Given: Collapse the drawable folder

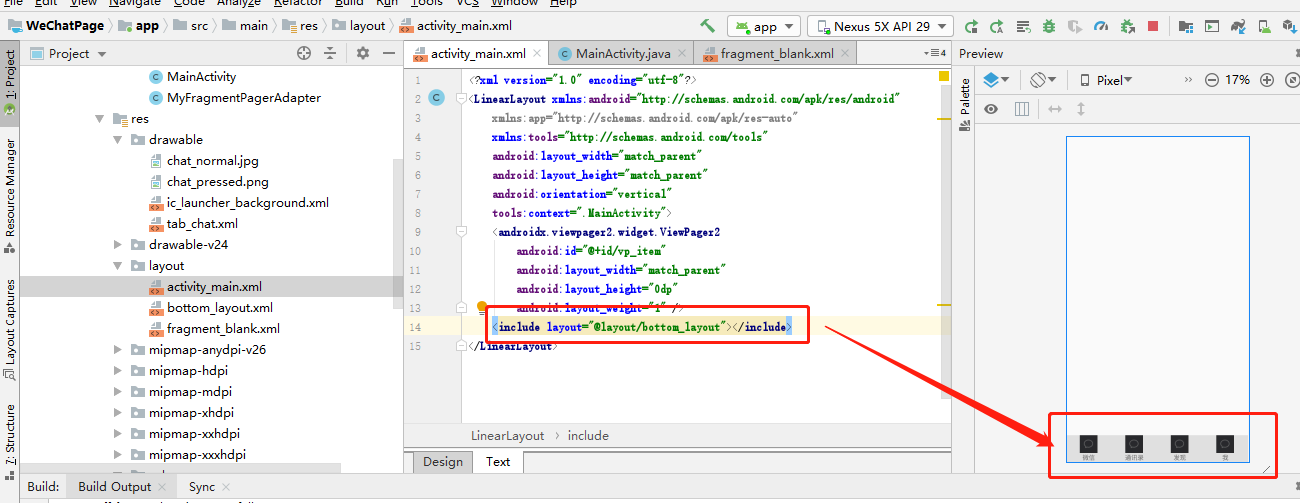Looking at the screenshot, I should coord(118,140).
